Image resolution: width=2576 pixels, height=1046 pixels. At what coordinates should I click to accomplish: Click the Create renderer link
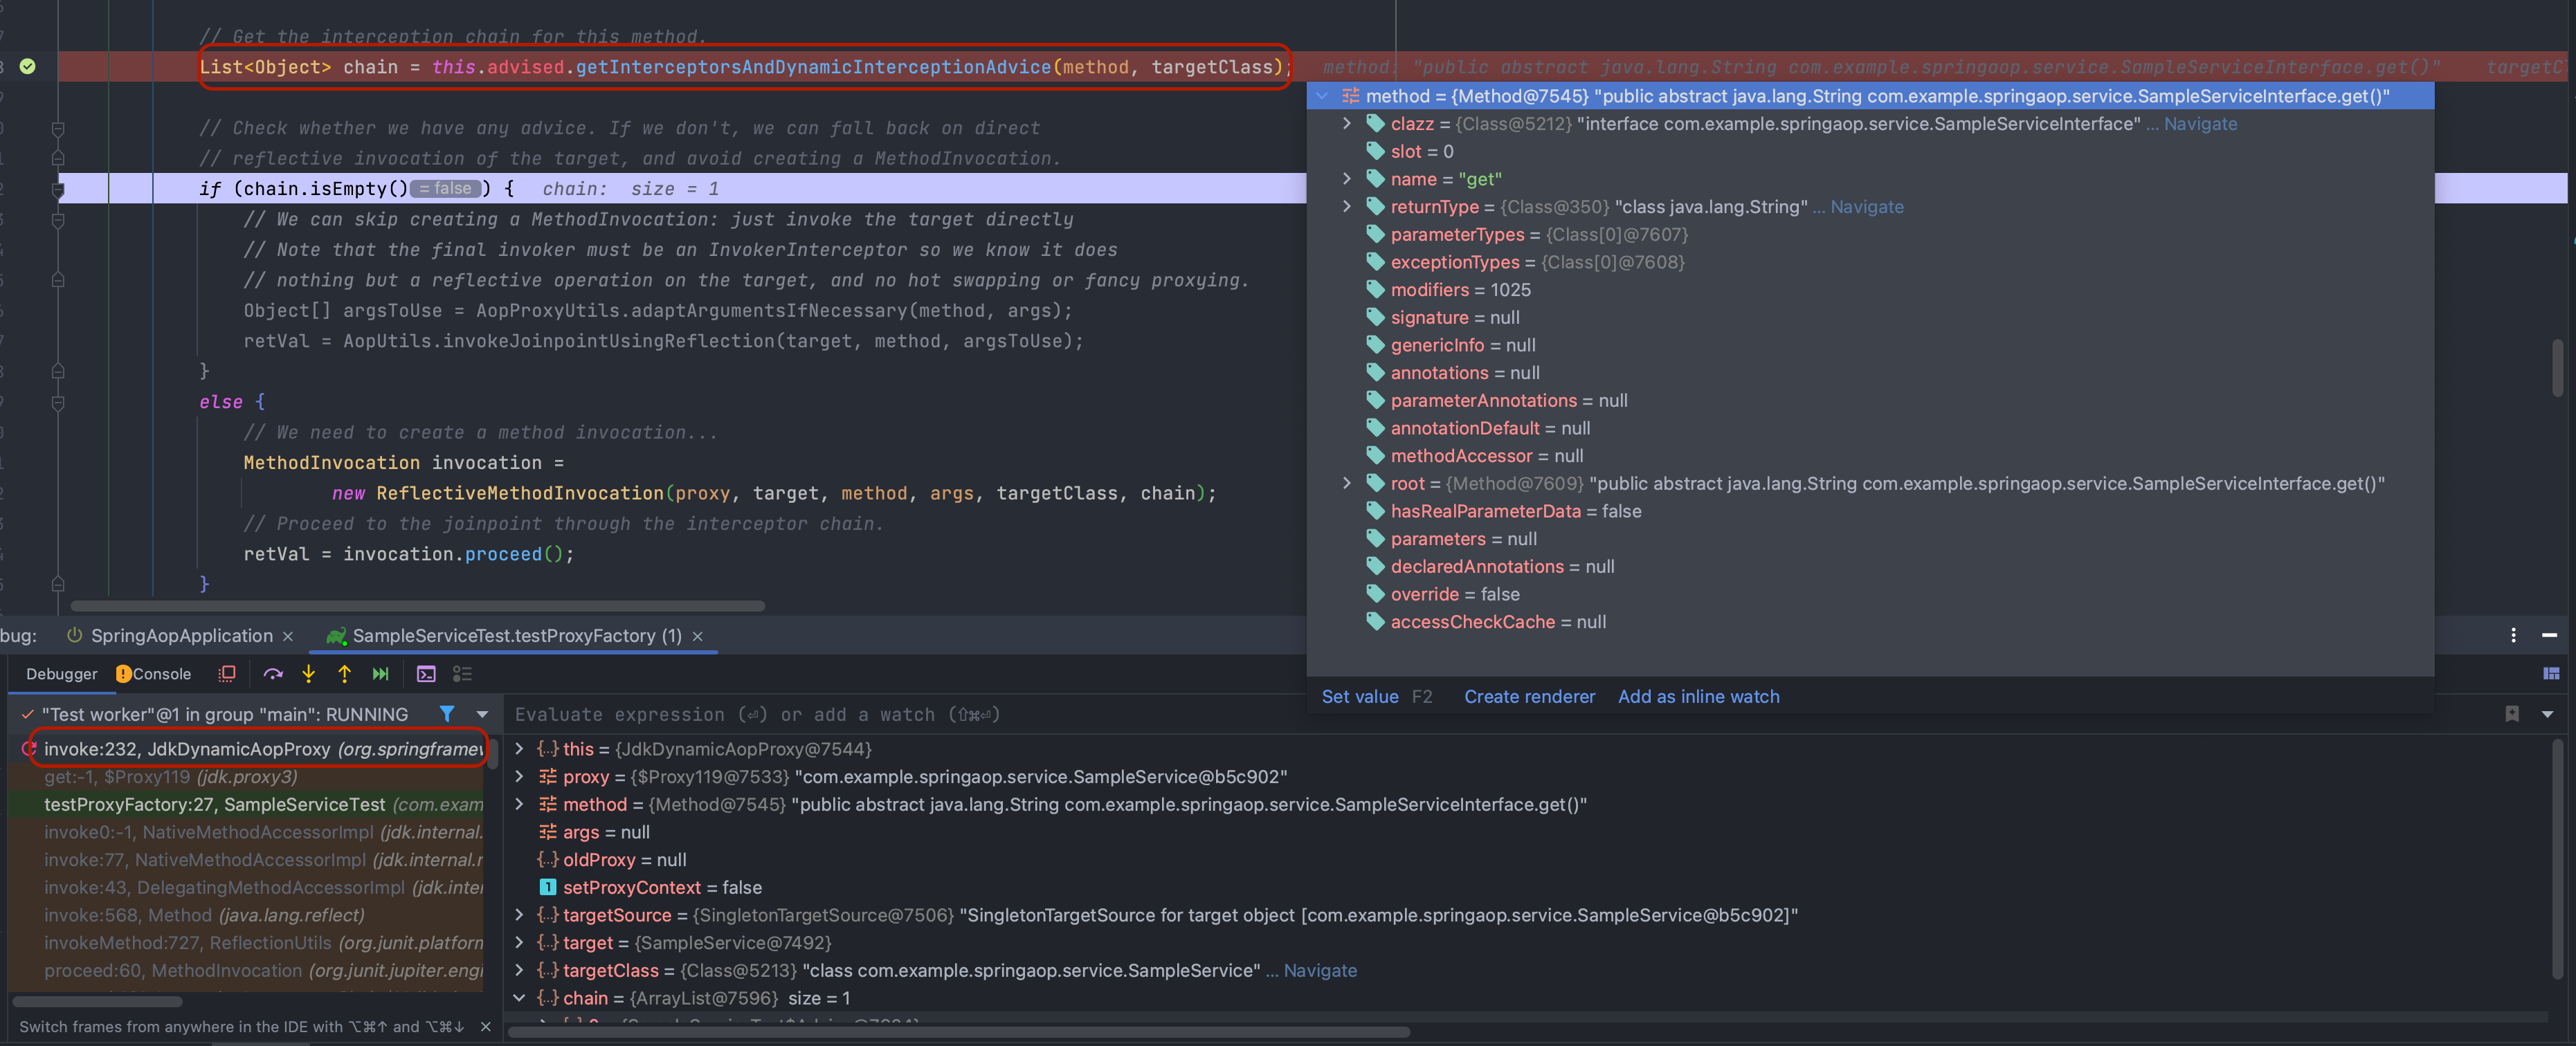(1529, 697)
